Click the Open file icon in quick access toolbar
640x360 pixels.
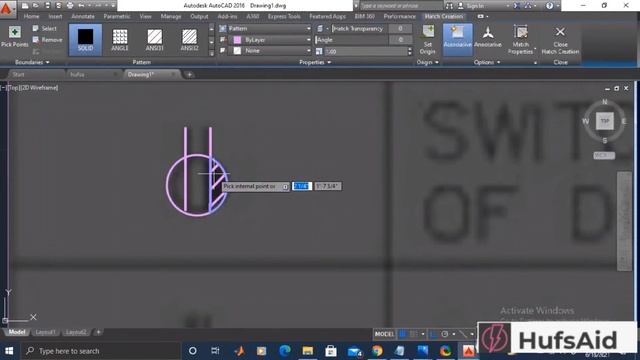pos(36,6)
